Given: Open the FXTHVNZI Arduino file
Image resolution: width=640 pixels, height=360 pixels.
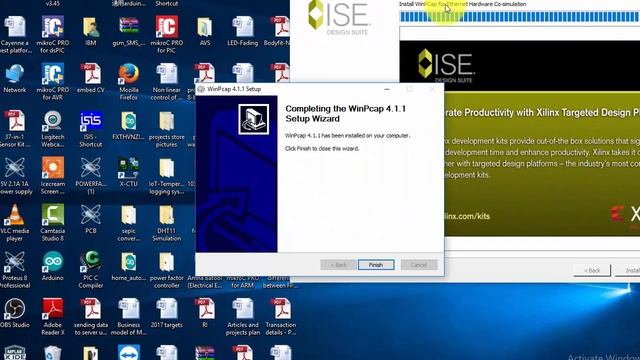Looking at the screenshot, I should (x=129, y=125).
